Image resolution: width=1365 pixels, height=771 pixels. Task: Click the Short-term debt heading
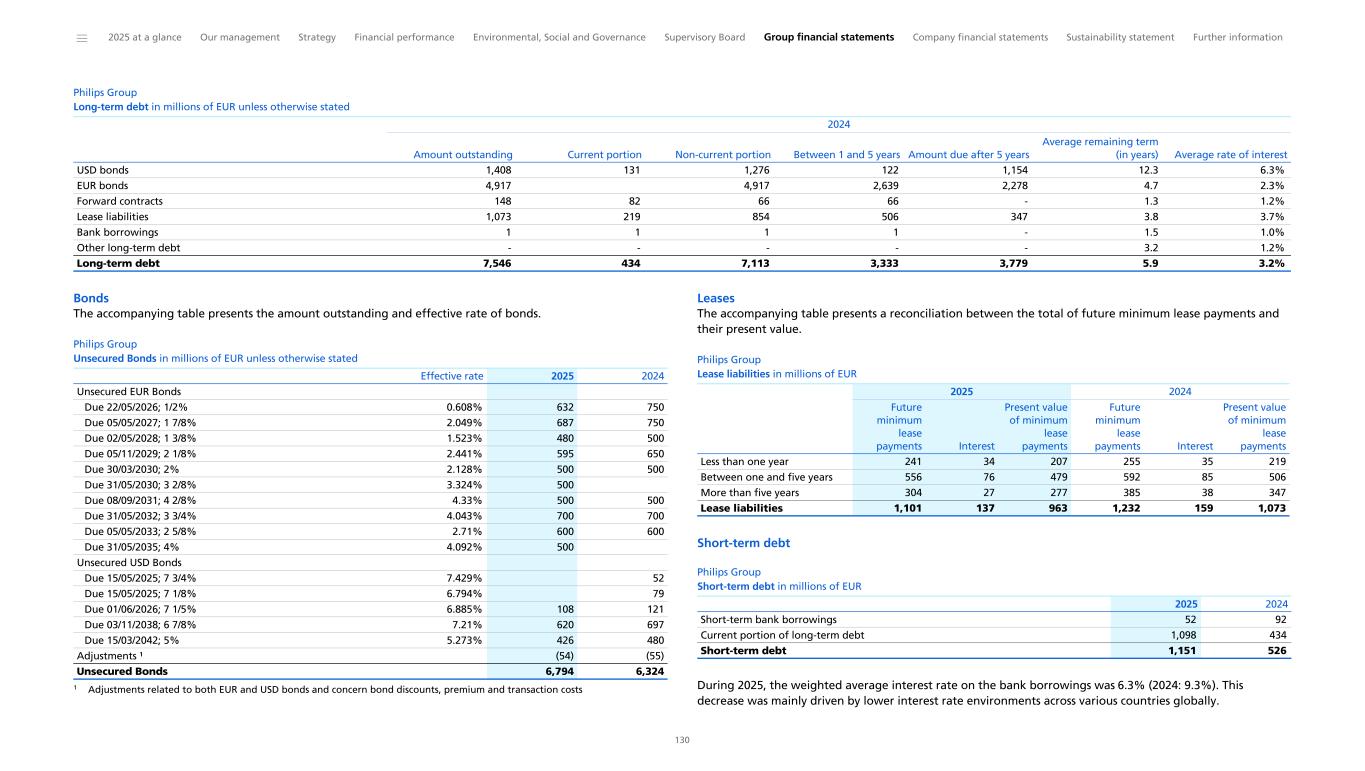click(x=743, y=543)
